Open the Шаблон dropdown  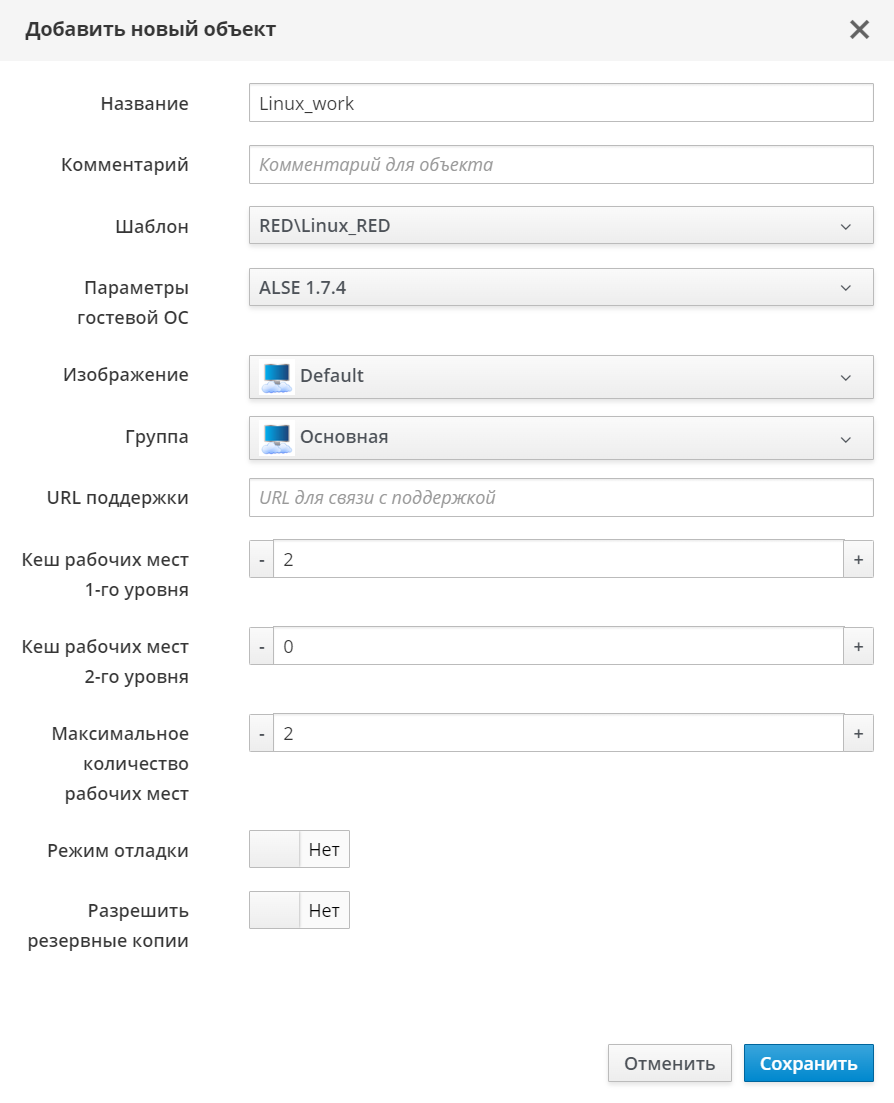coord(561,226)
